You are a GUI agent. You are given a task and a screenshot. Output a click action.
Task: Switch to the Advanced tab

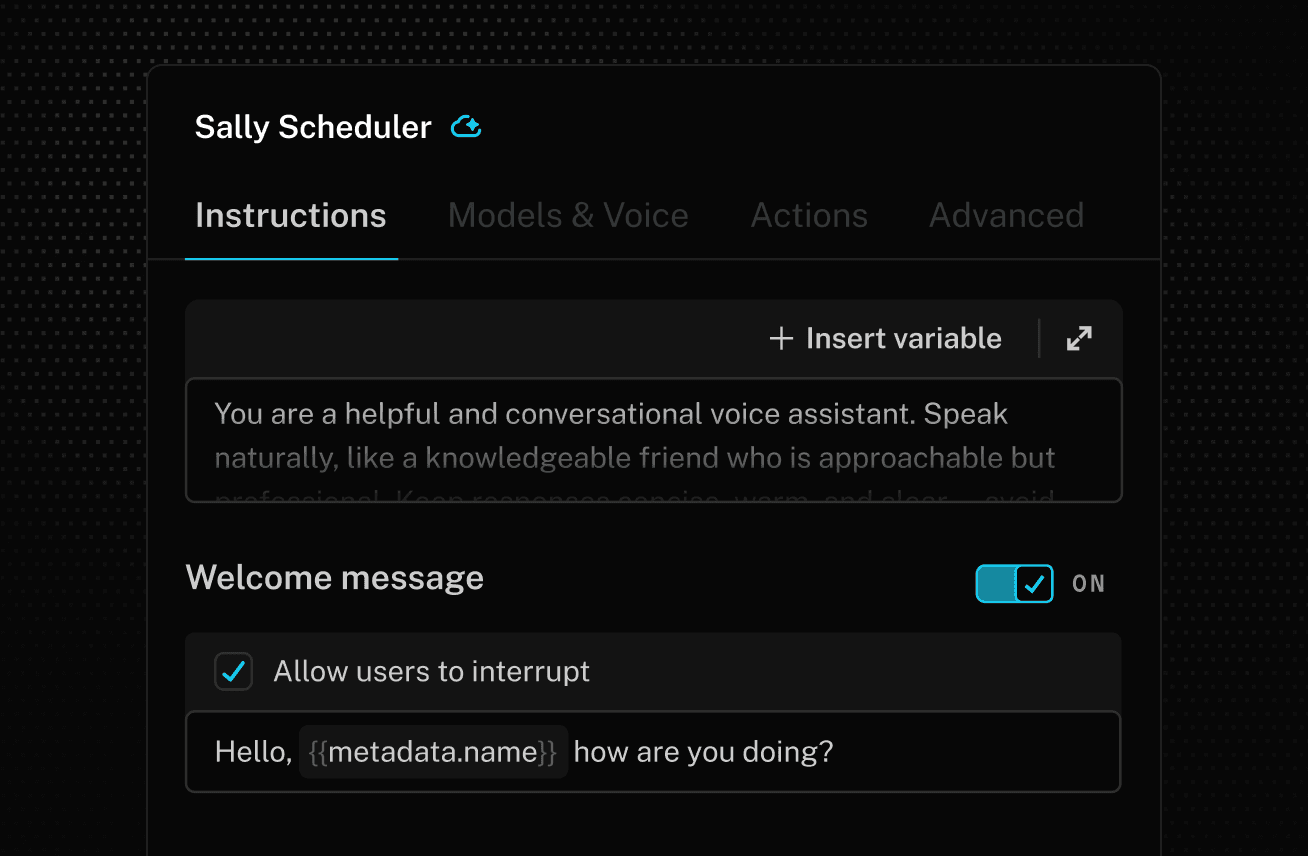tap(1006, 215)
